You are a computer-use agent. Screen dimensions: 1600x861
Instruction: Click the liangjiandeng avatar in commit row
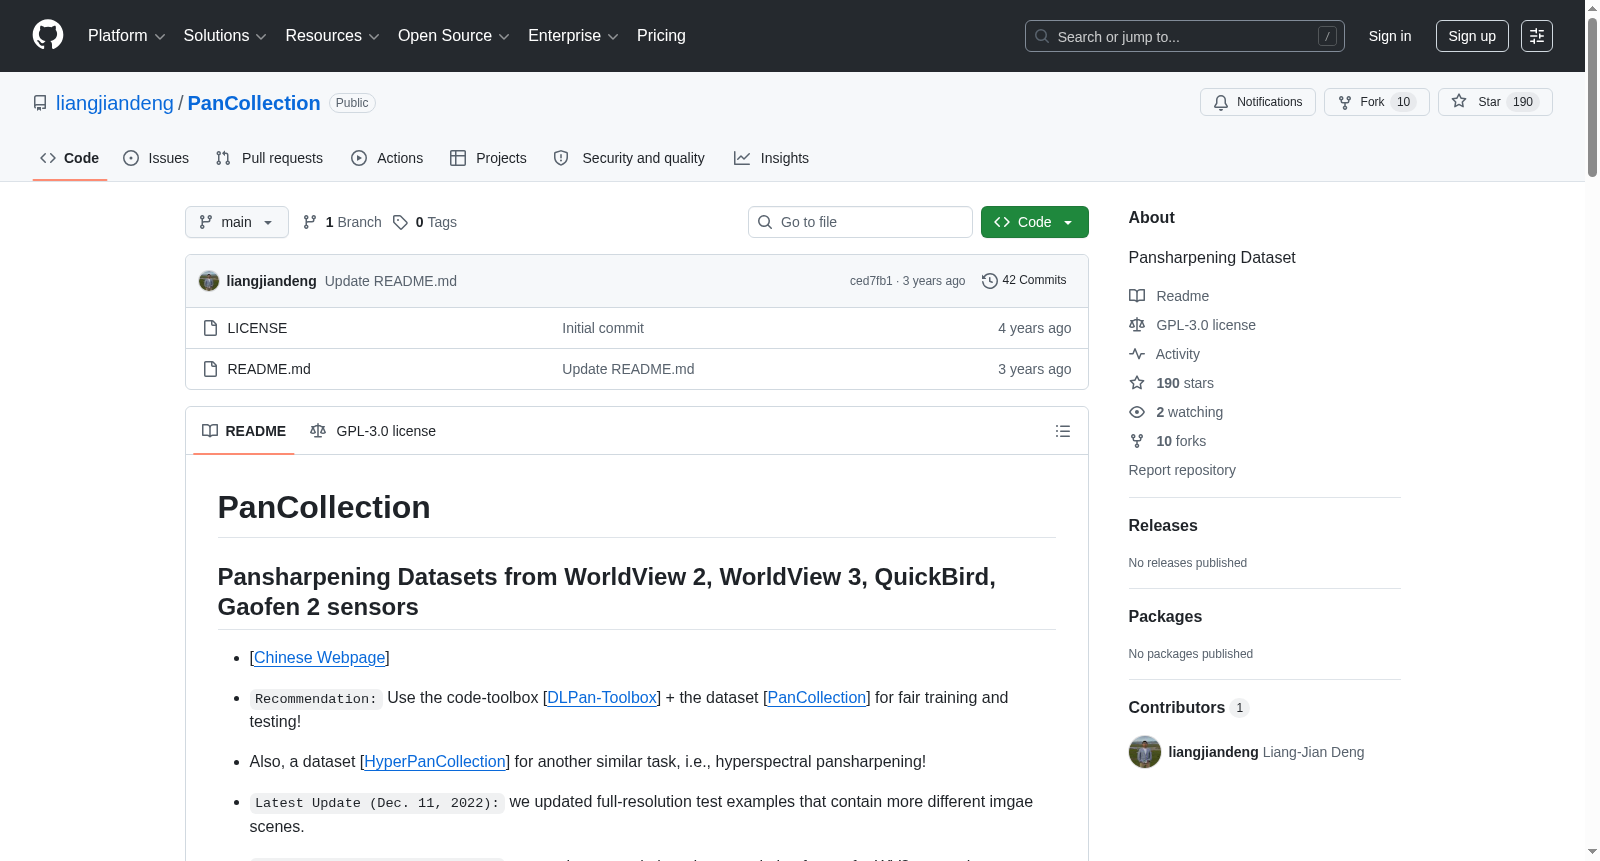tap(209, 281)
